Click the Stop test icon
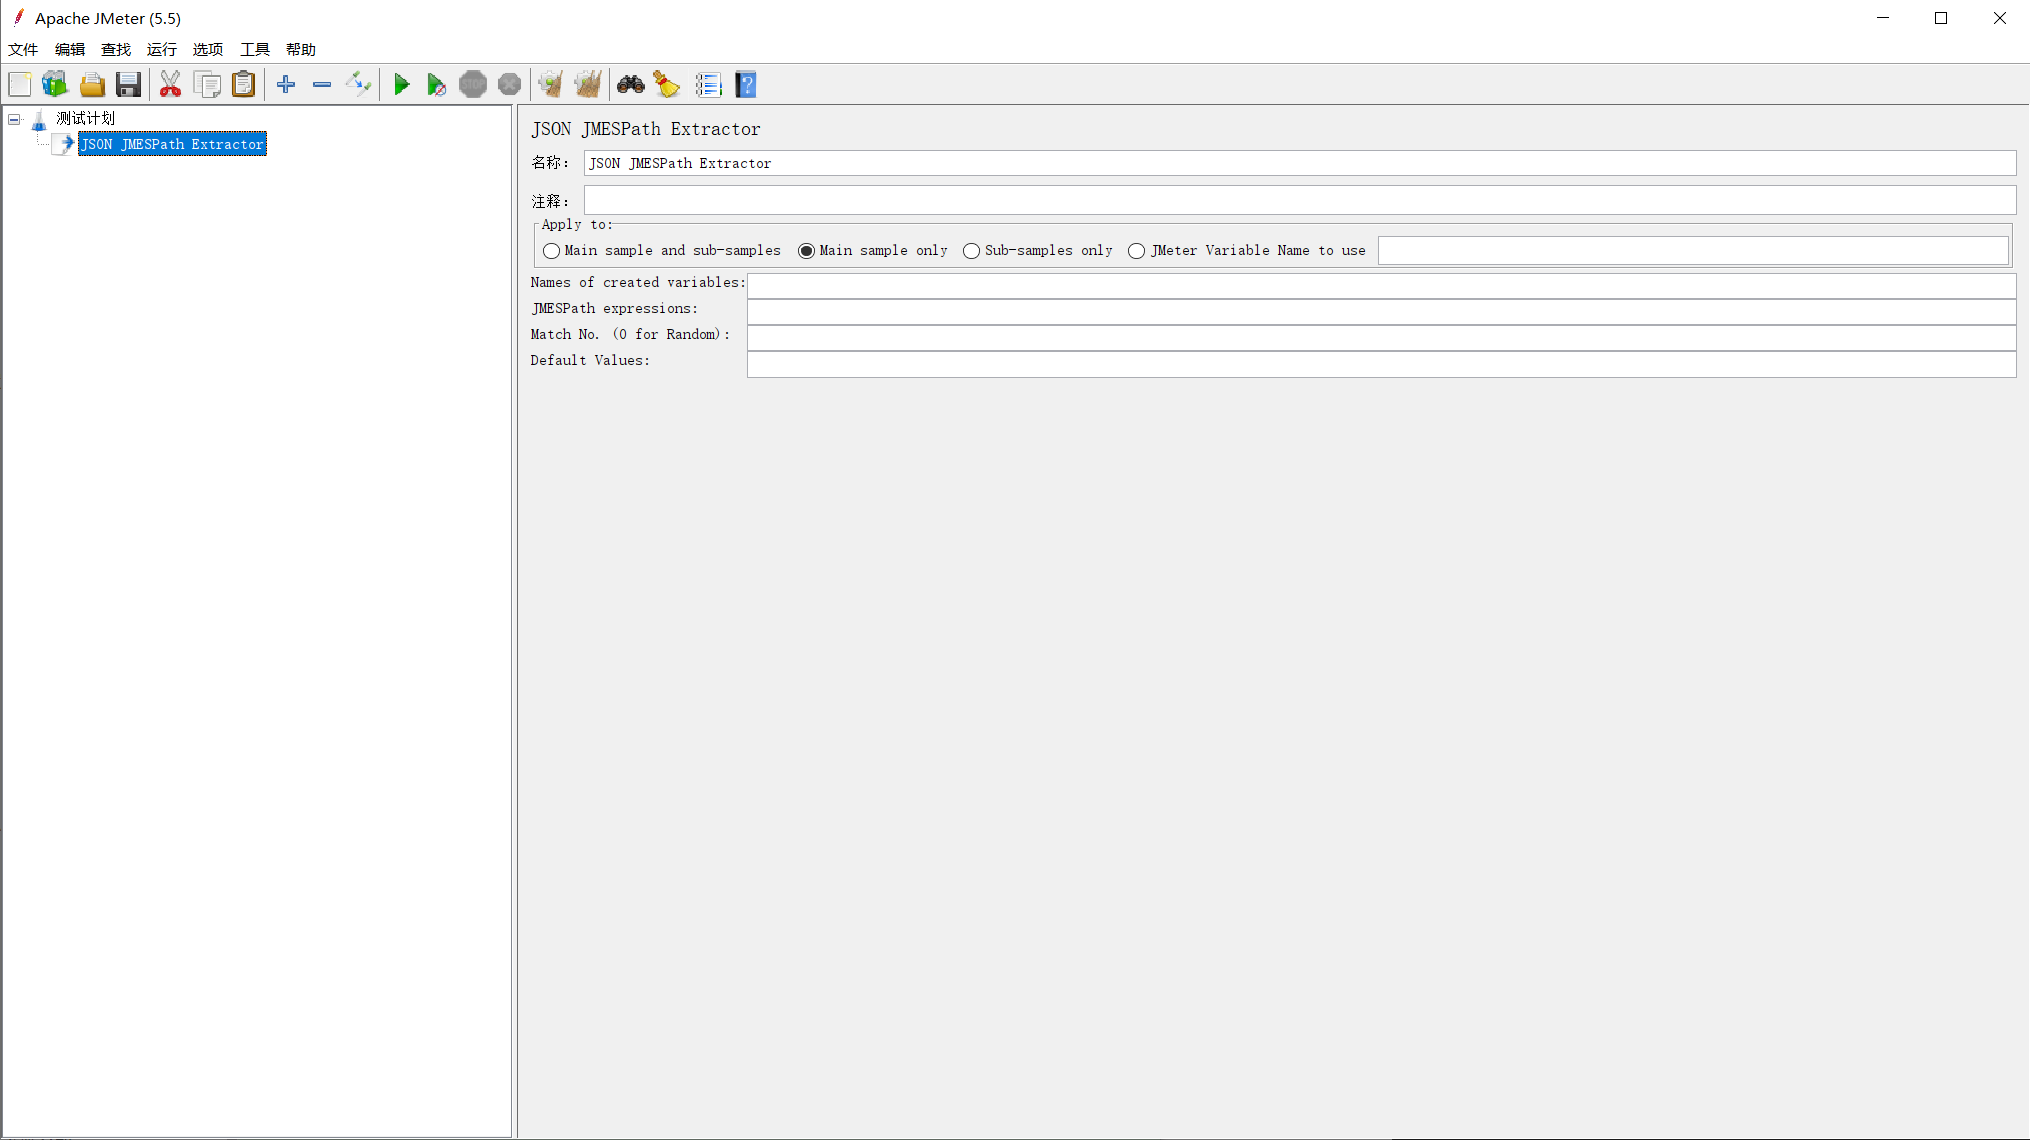 [x=473, y=85]
